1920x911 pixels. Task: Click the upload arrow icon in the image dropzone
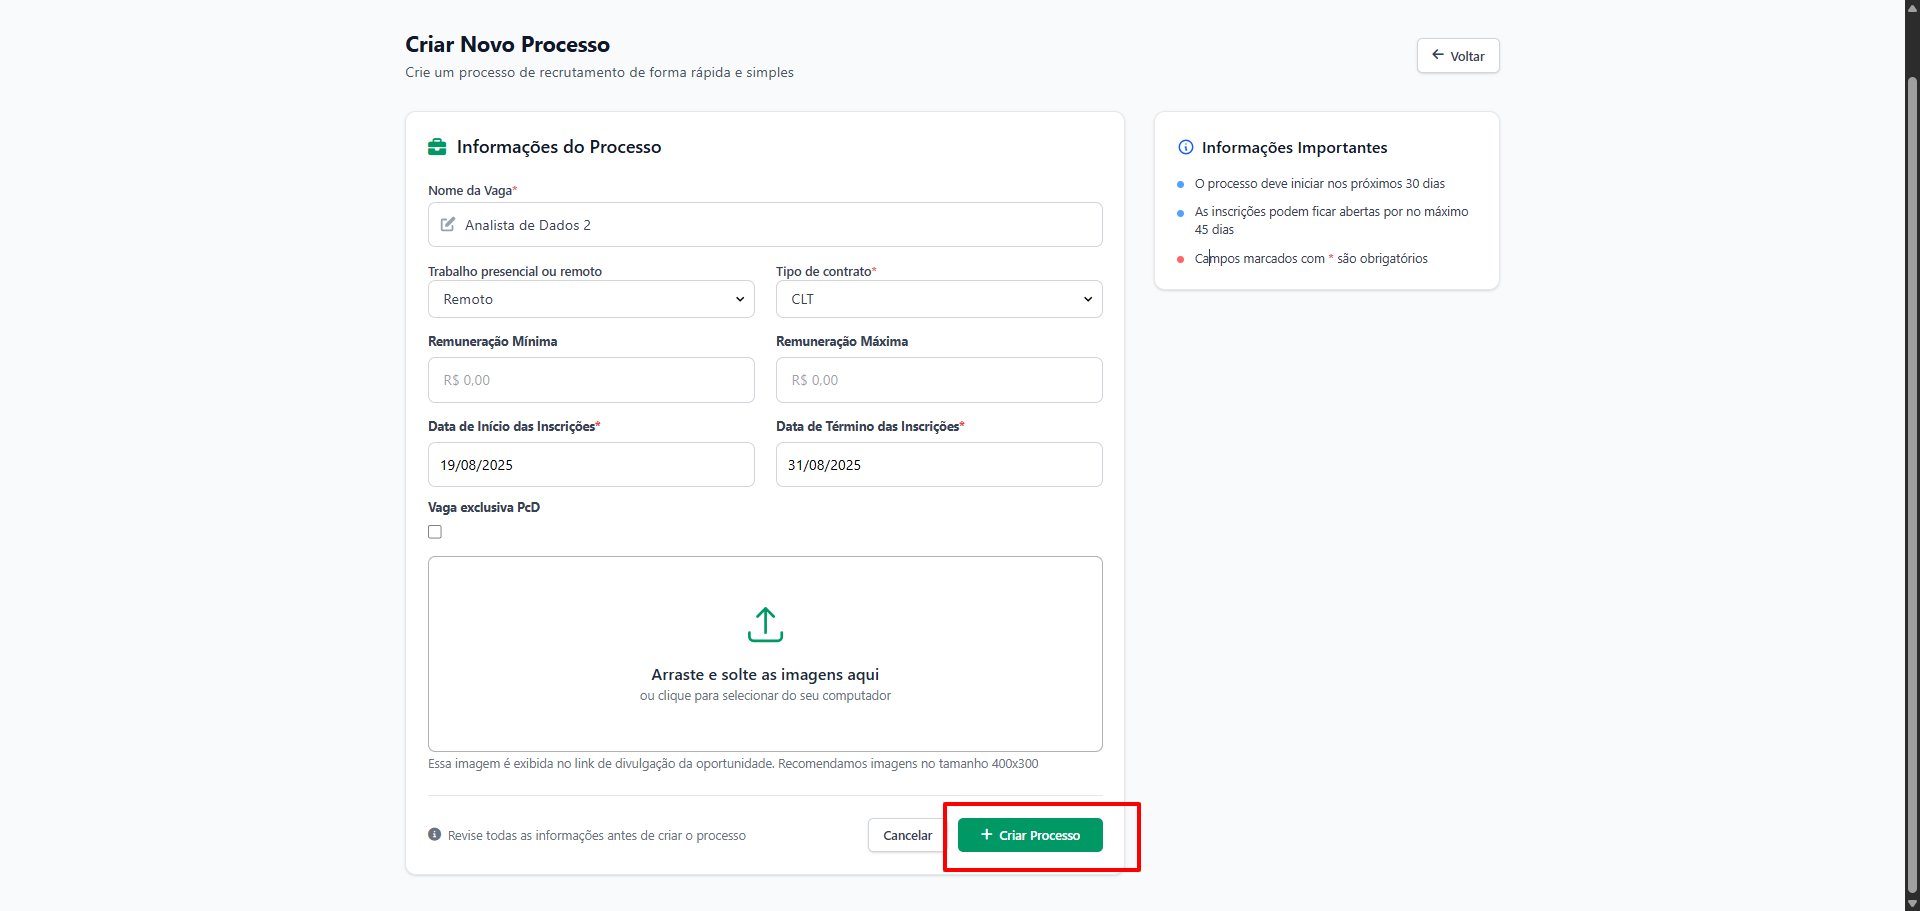pos(765,624)
